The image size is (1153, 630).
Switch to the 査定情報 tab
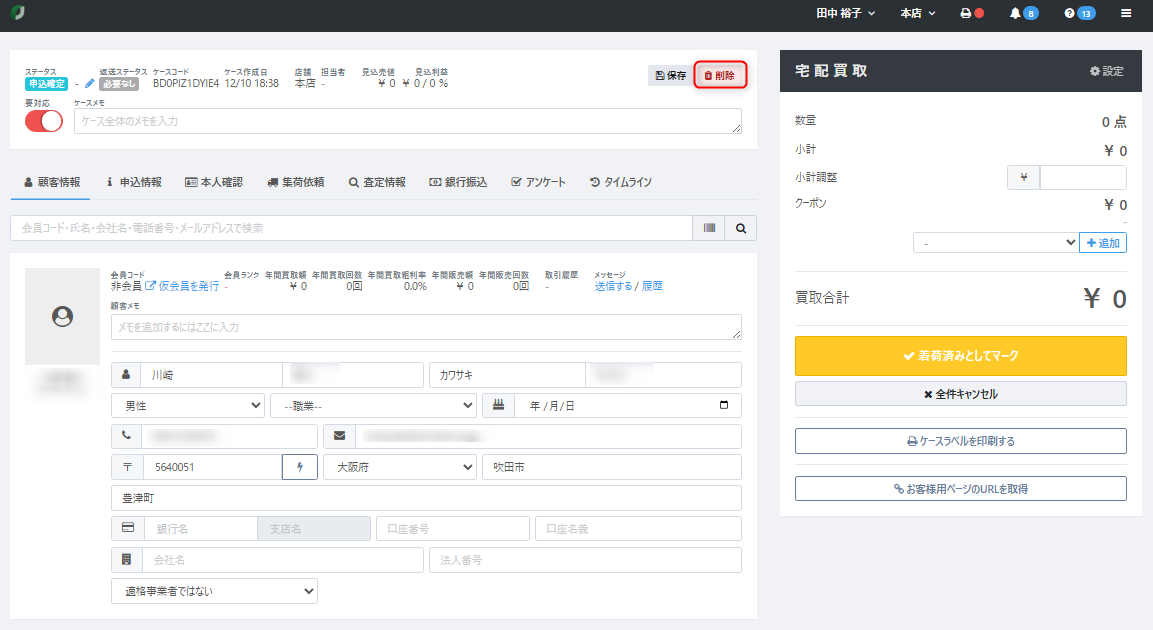377,182
